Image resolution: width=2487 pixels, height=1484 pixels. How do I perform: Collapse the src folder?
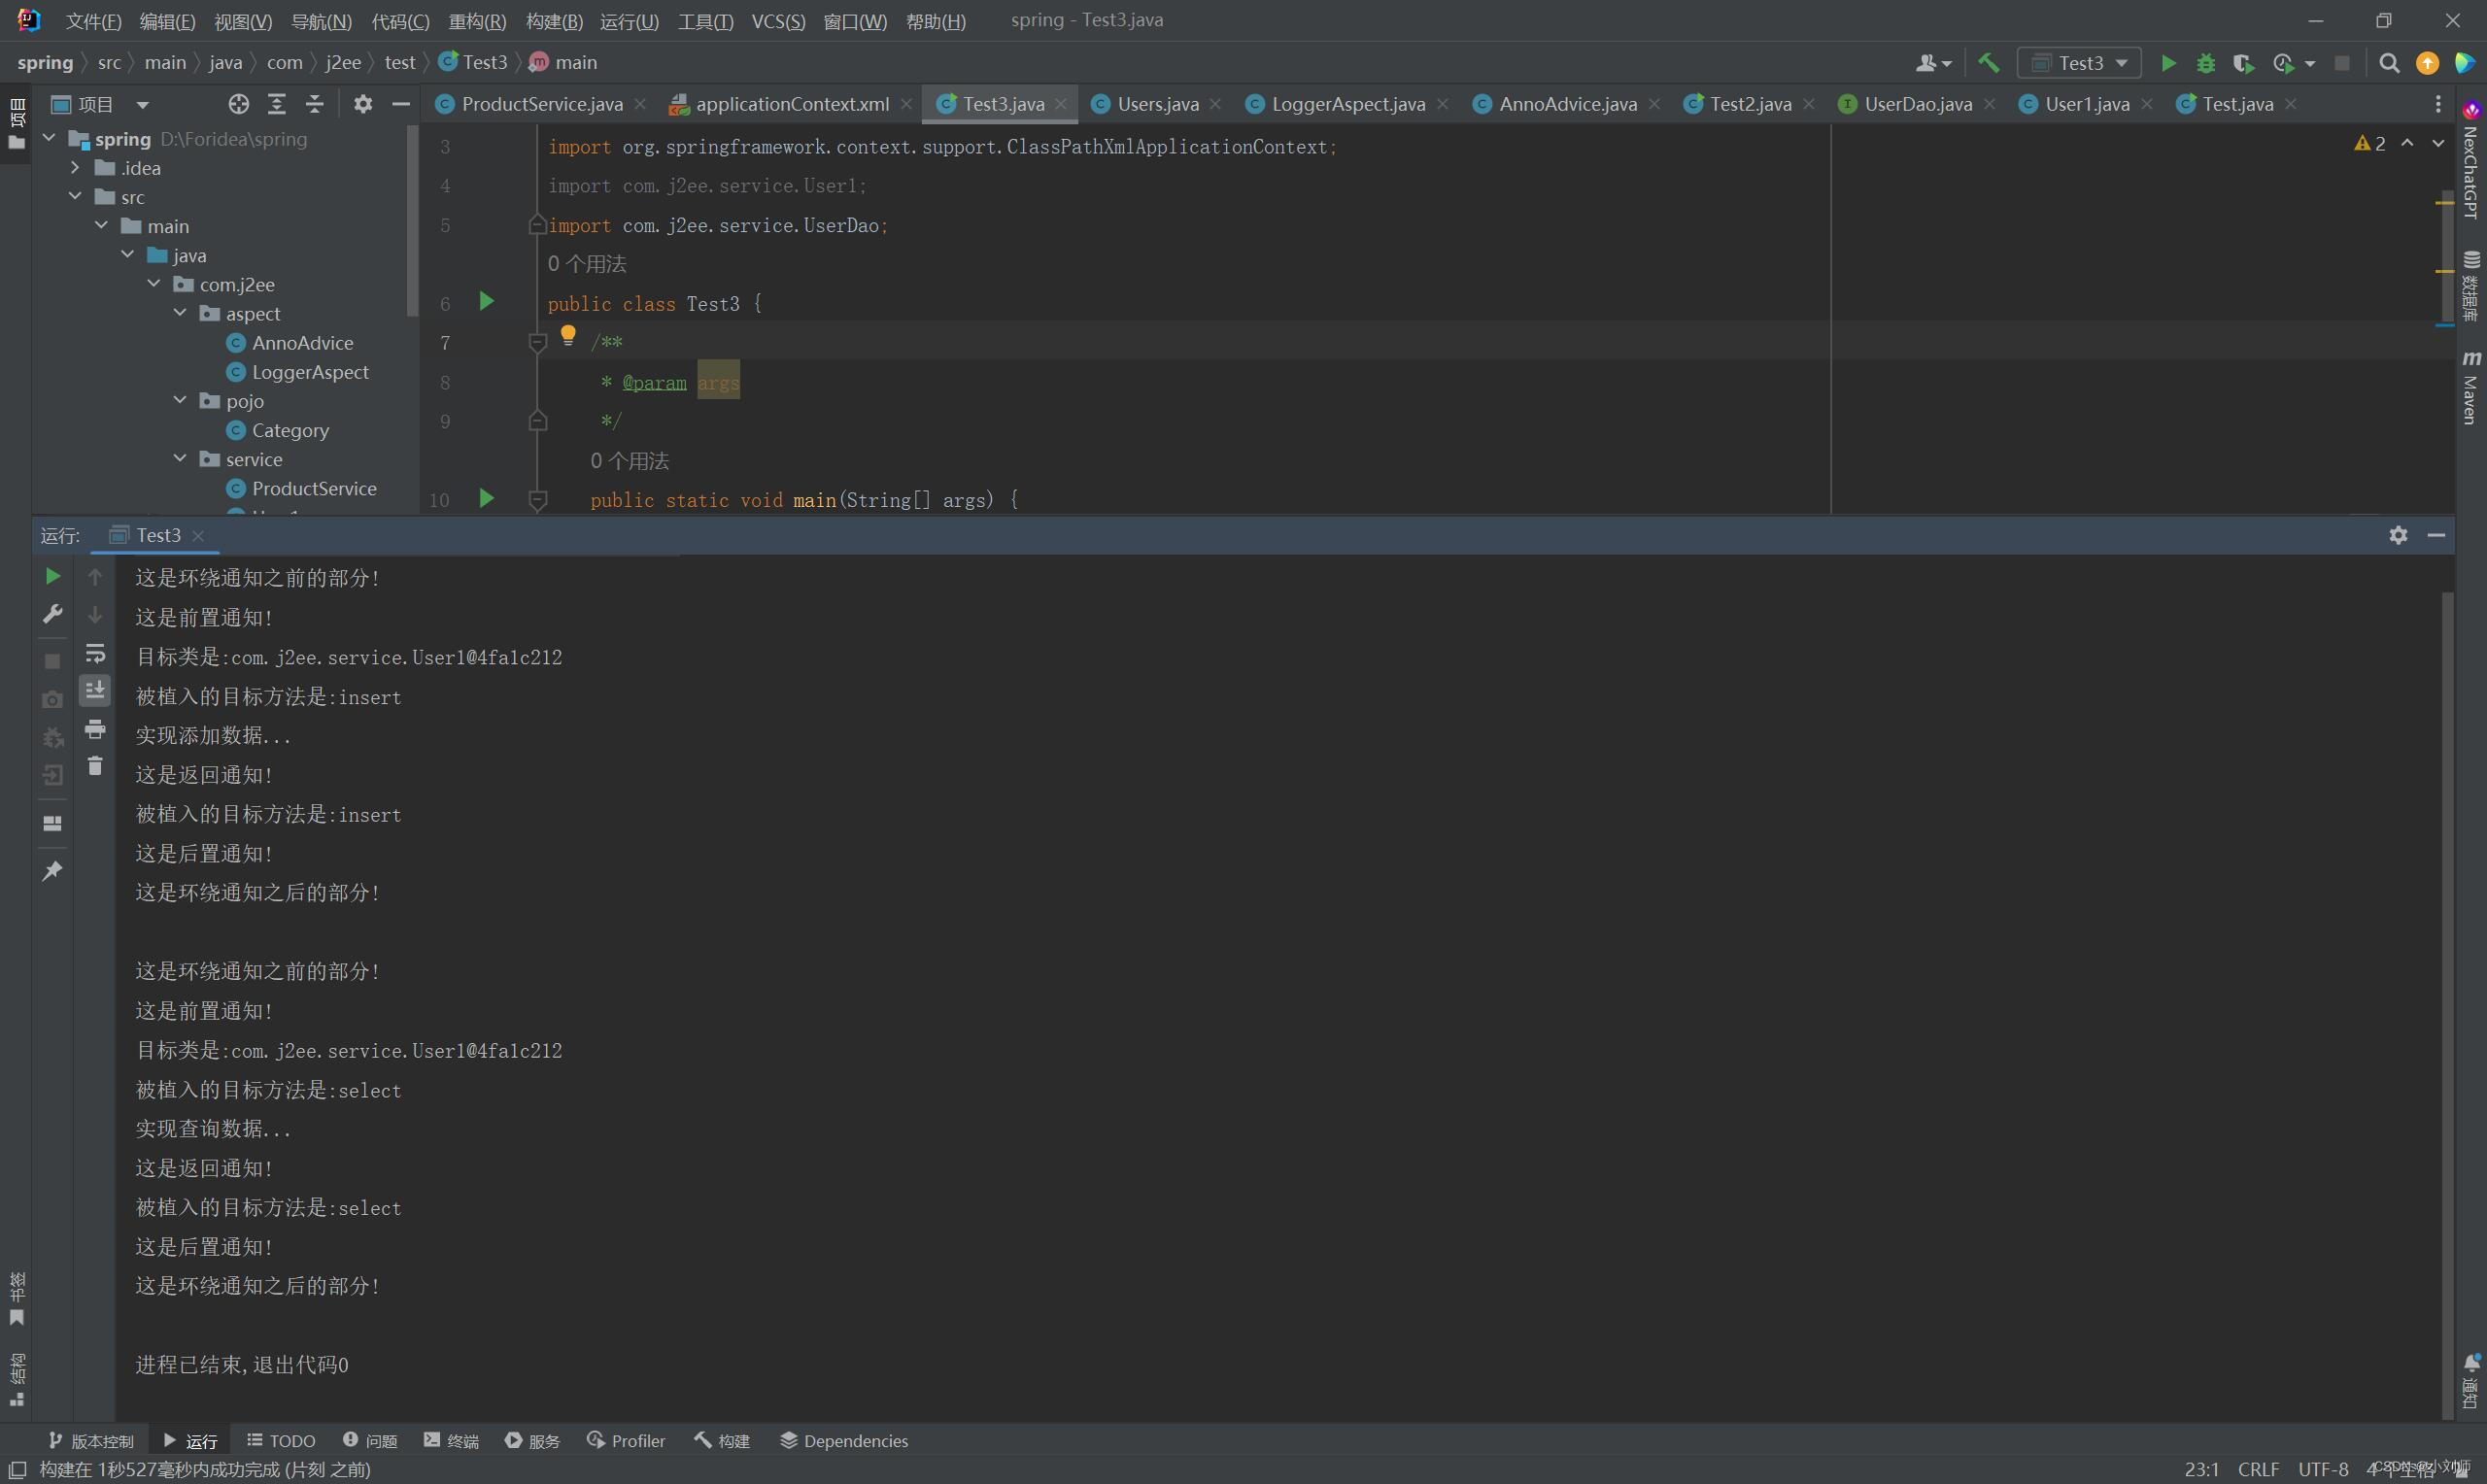click(x=75, y=196)
